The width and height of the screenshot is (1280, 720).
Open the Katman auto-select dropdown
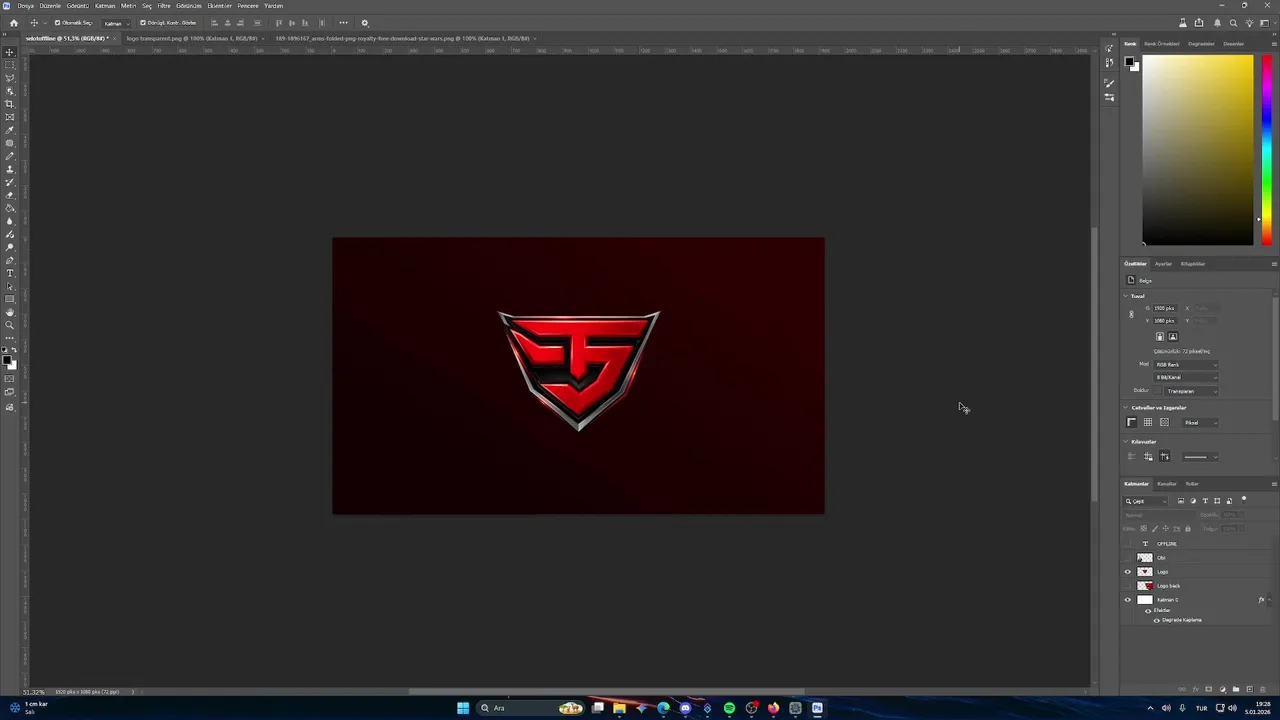115,23
